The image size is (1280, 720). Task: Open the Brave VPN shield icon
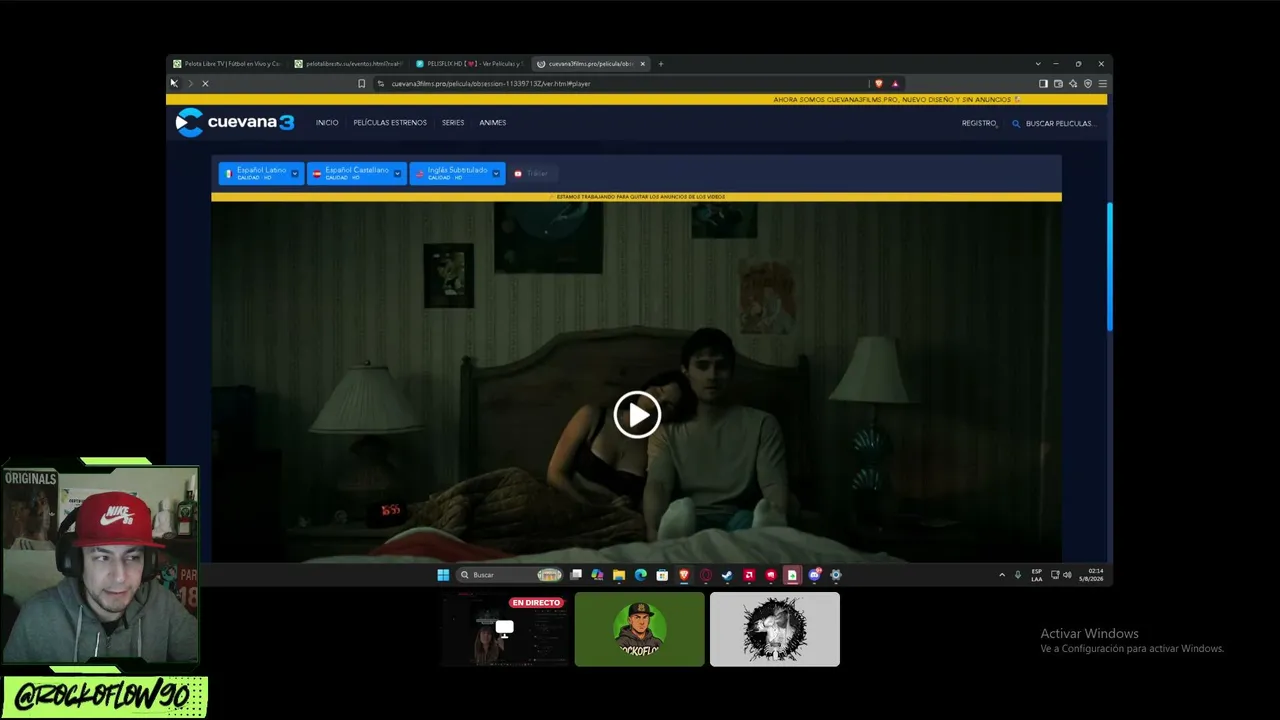point(1088,84)
